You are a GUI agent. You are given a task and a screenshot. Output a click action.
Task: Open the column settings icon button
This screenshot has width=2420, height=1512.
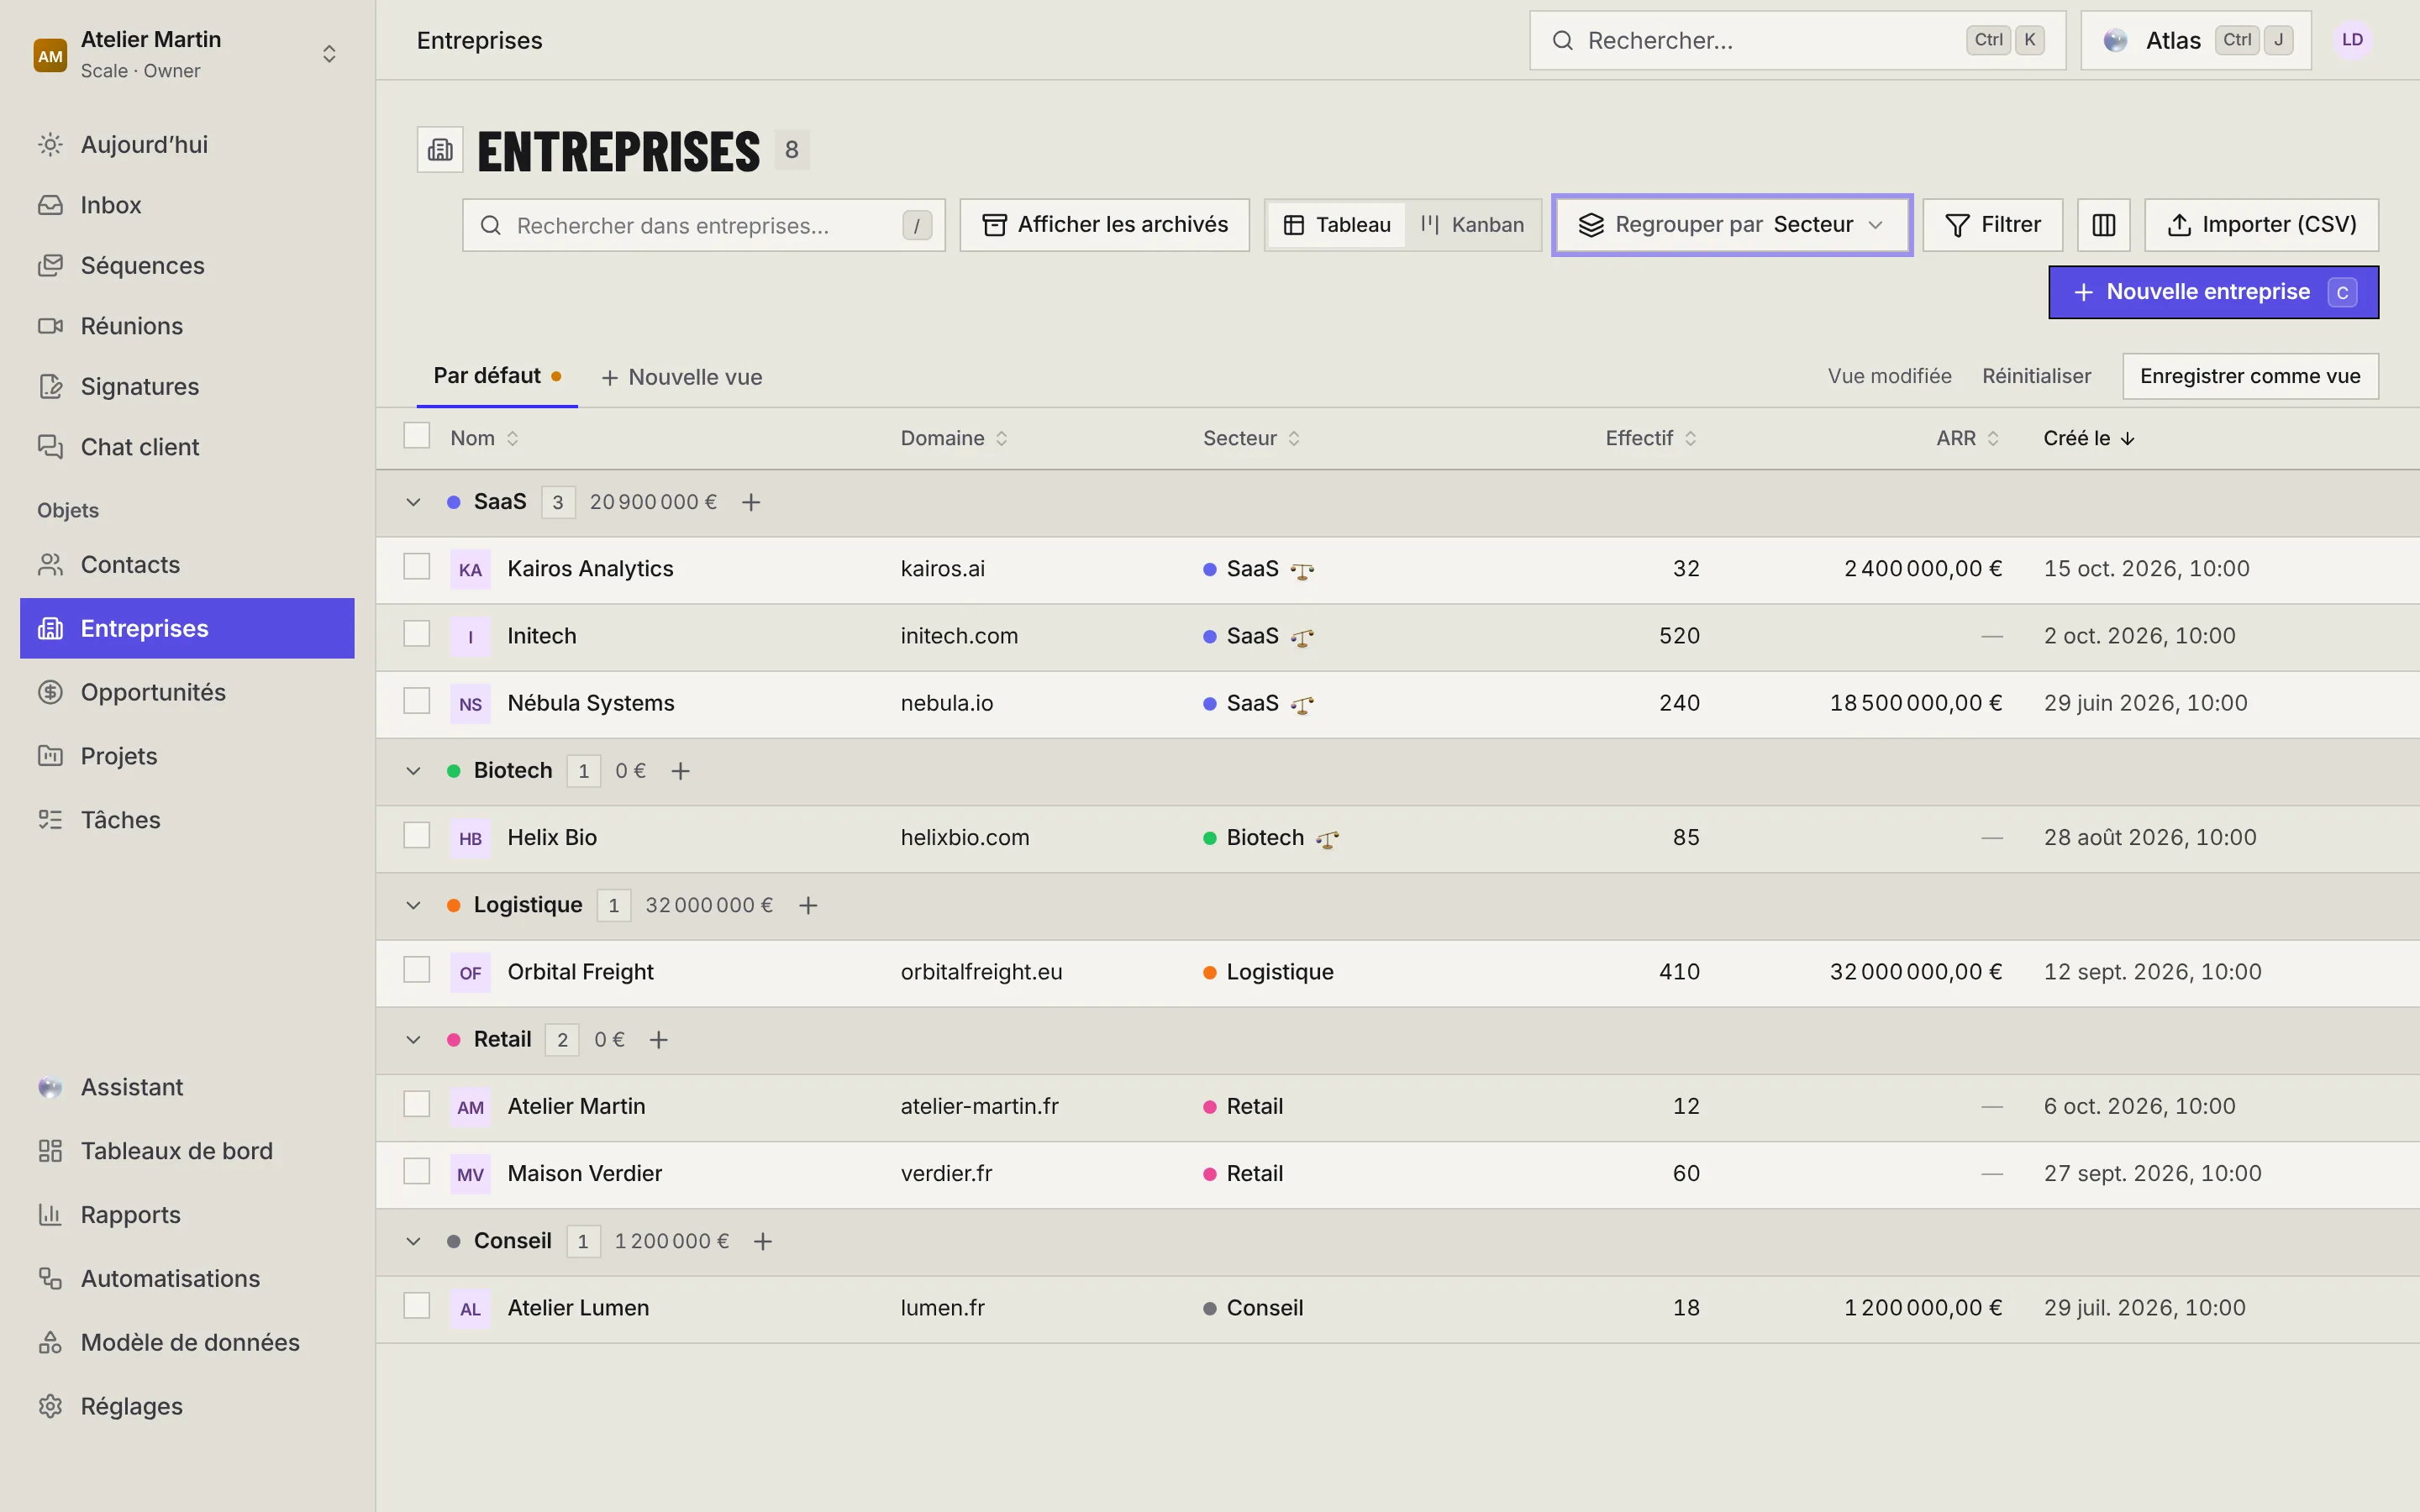2103,225
